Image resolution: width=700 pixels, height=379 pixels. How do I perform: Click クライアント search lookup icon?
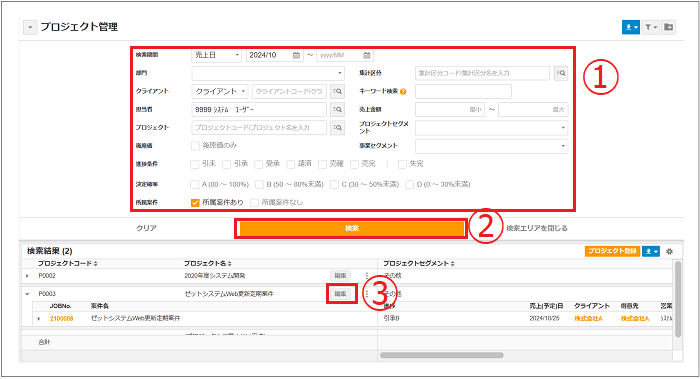click(338, 92)
